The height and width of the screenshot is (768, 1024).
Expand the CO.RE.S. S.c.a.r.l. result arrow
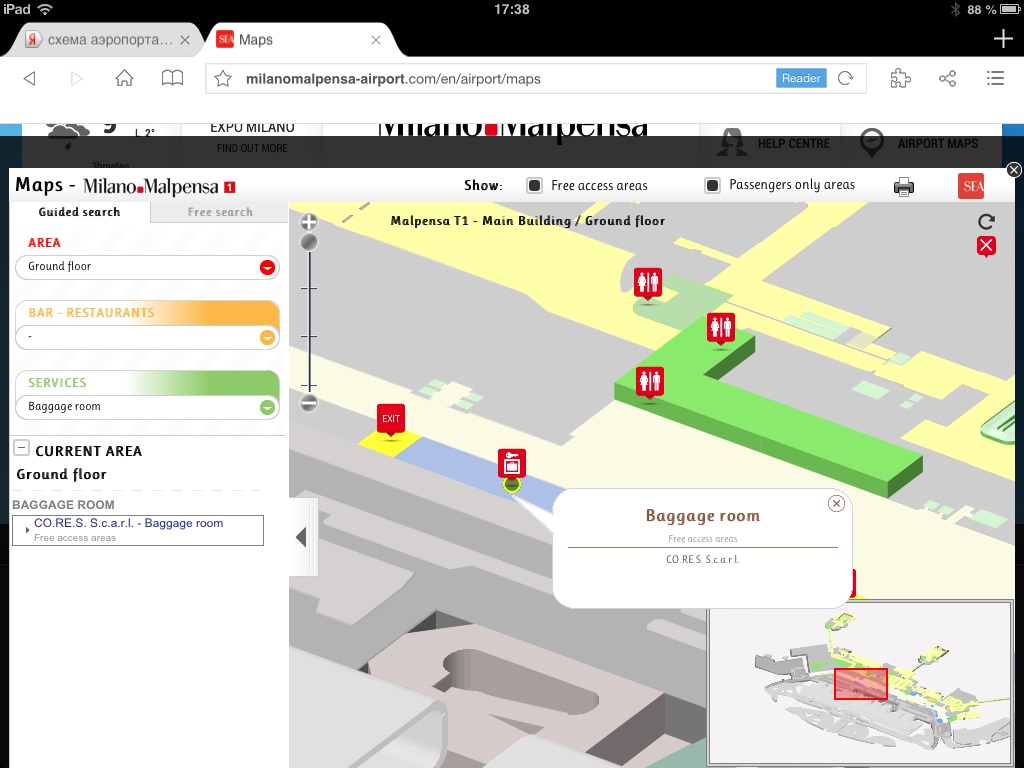pyautogui.click(x=27, y=530)
